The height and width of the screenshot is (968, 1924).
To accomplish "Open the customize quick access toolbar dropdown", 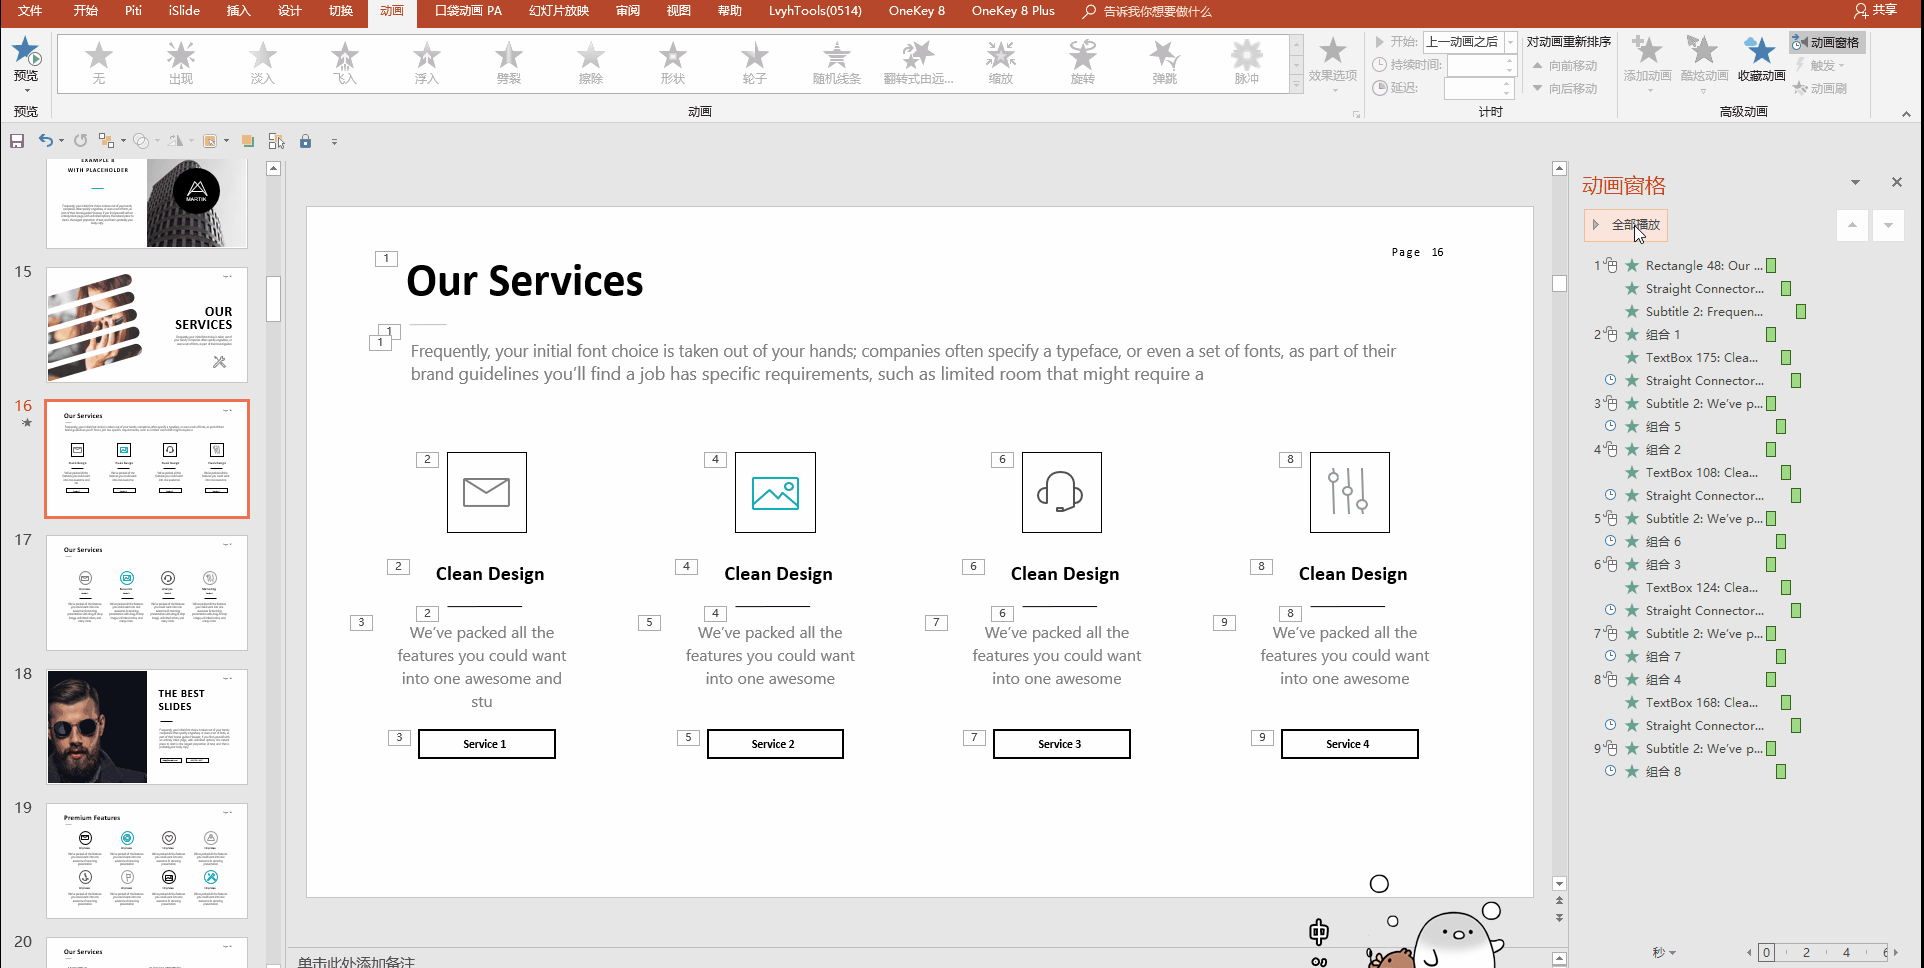I will coord(334,142).
